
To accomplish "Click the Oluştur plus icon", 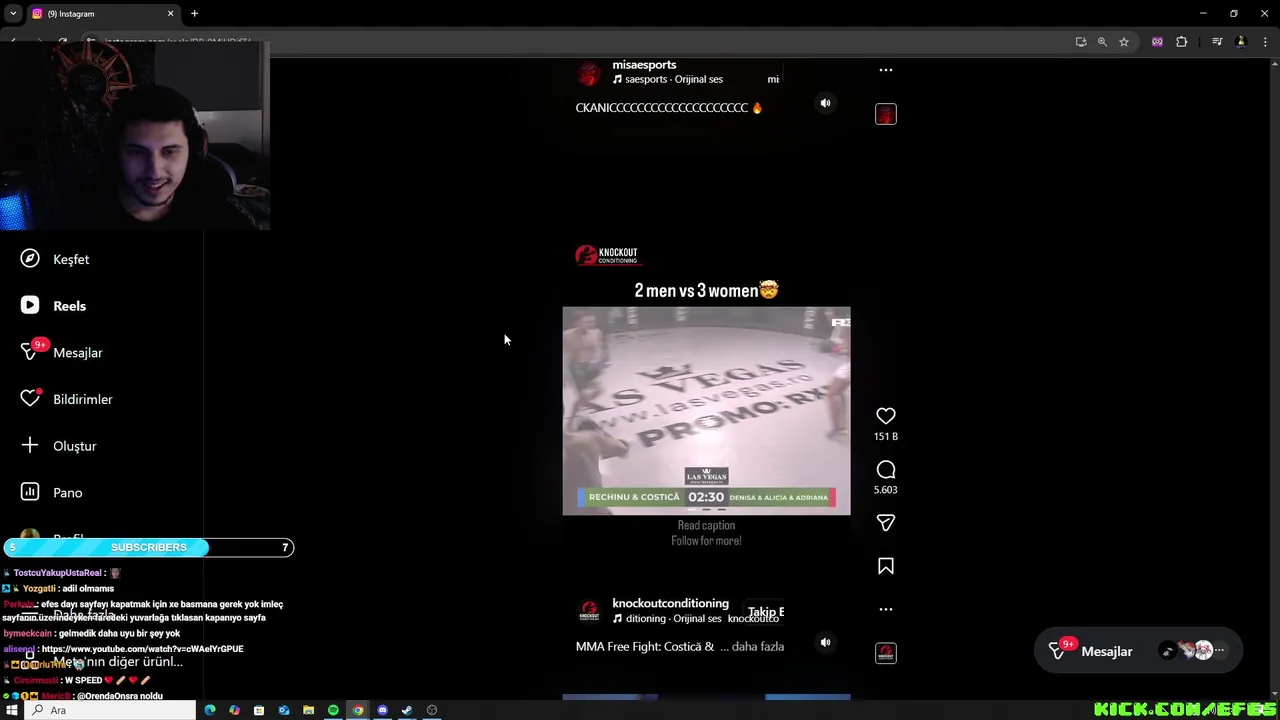I will [30, 446].
